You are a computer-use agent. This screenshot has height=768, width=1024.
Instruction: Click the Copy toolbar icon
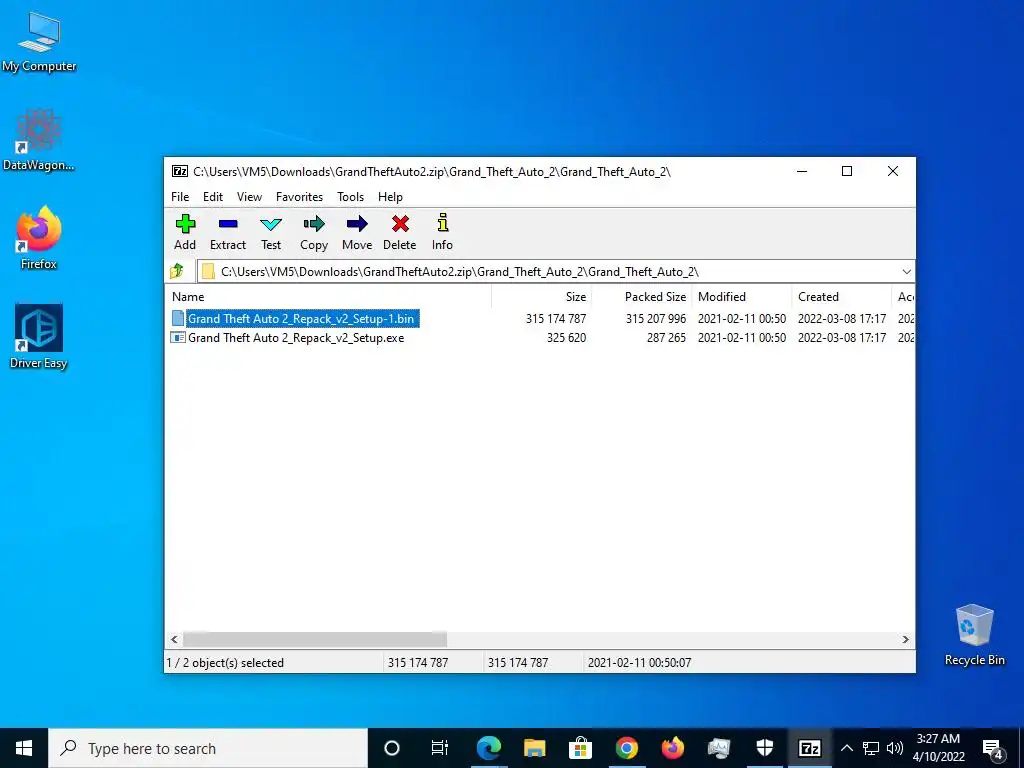click(314, 225)
